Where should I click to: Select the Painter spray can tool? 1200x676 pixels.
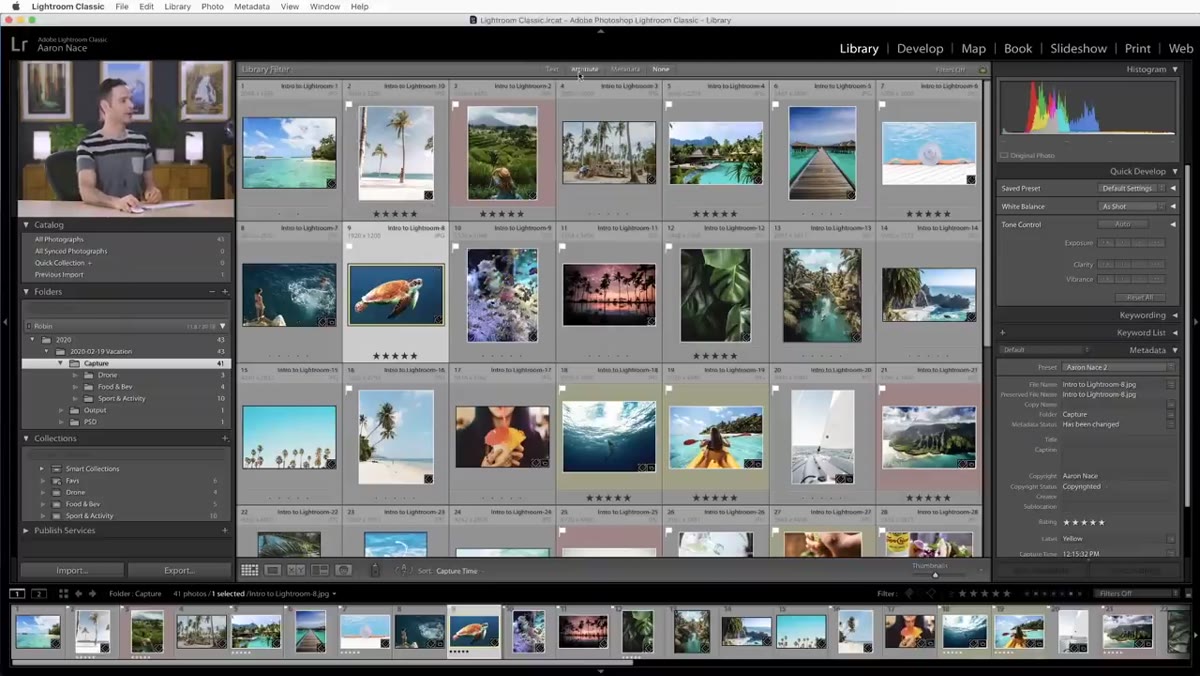375,570
